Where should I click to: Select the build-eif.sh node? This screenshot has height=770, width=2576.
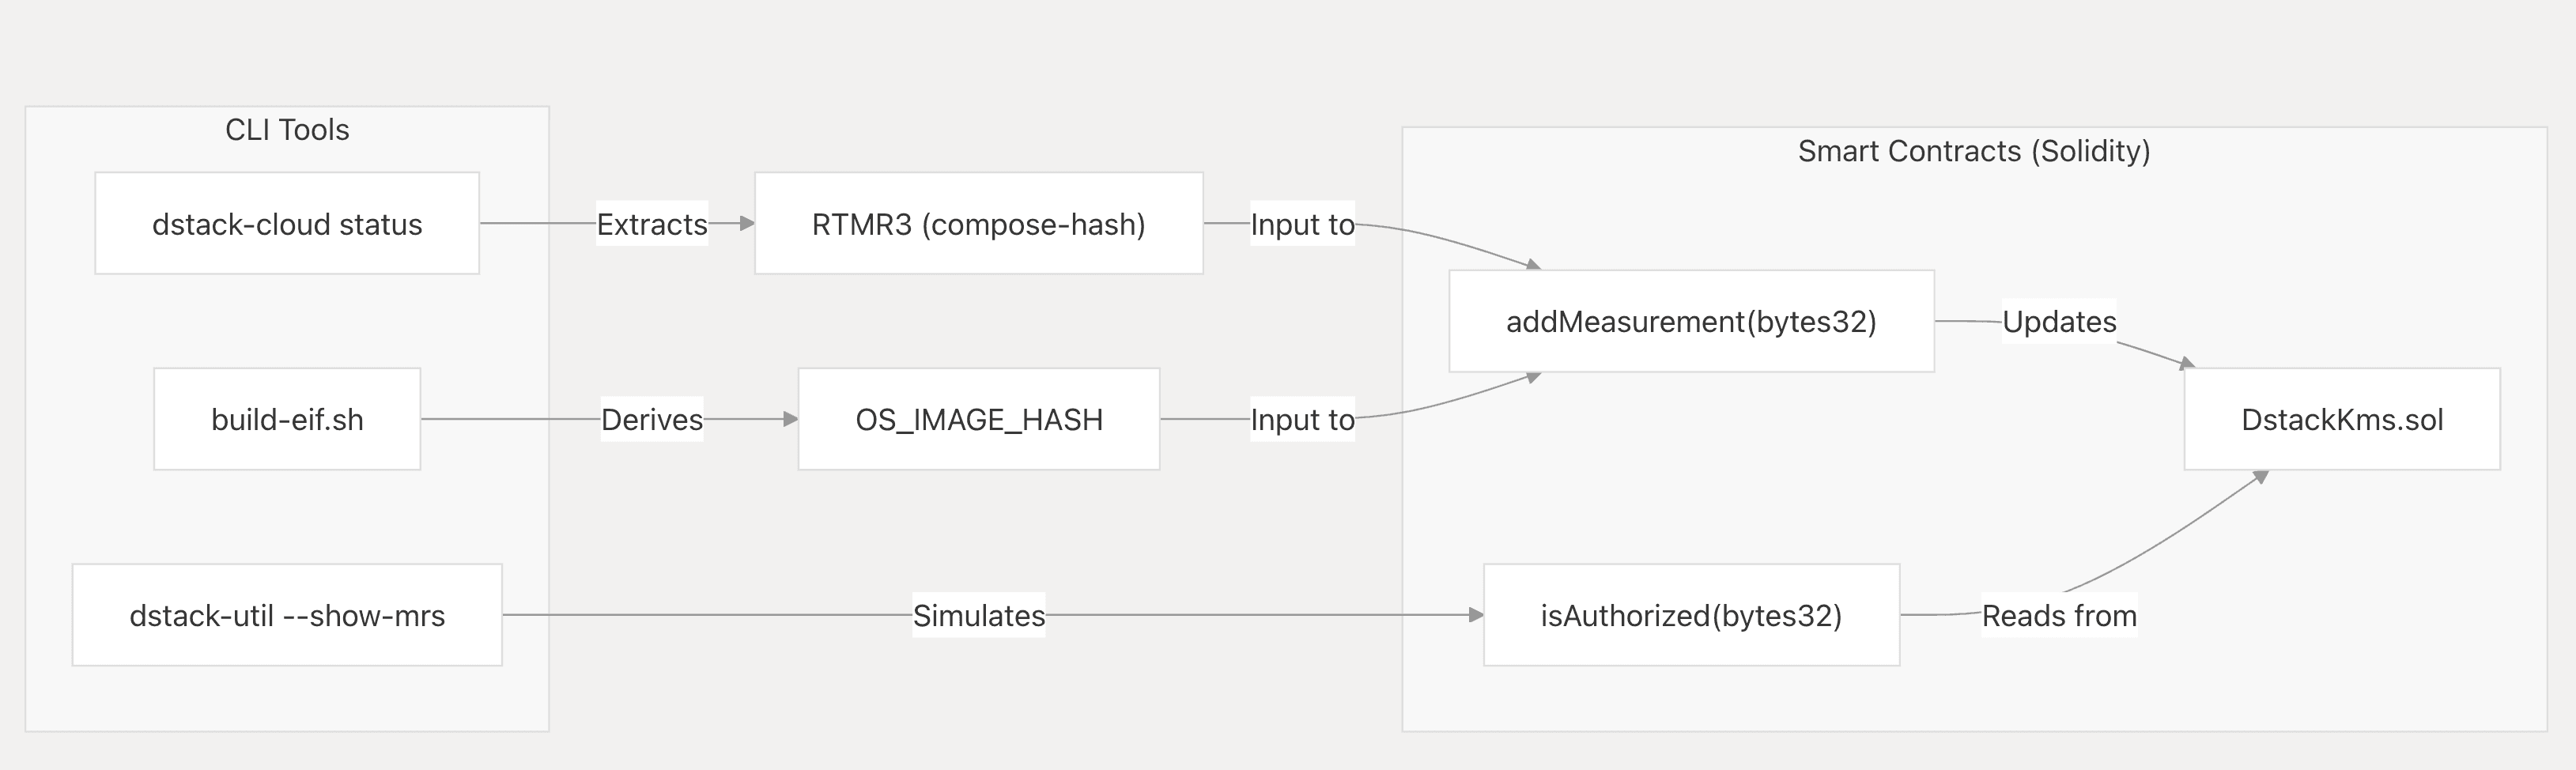(287, 419)
